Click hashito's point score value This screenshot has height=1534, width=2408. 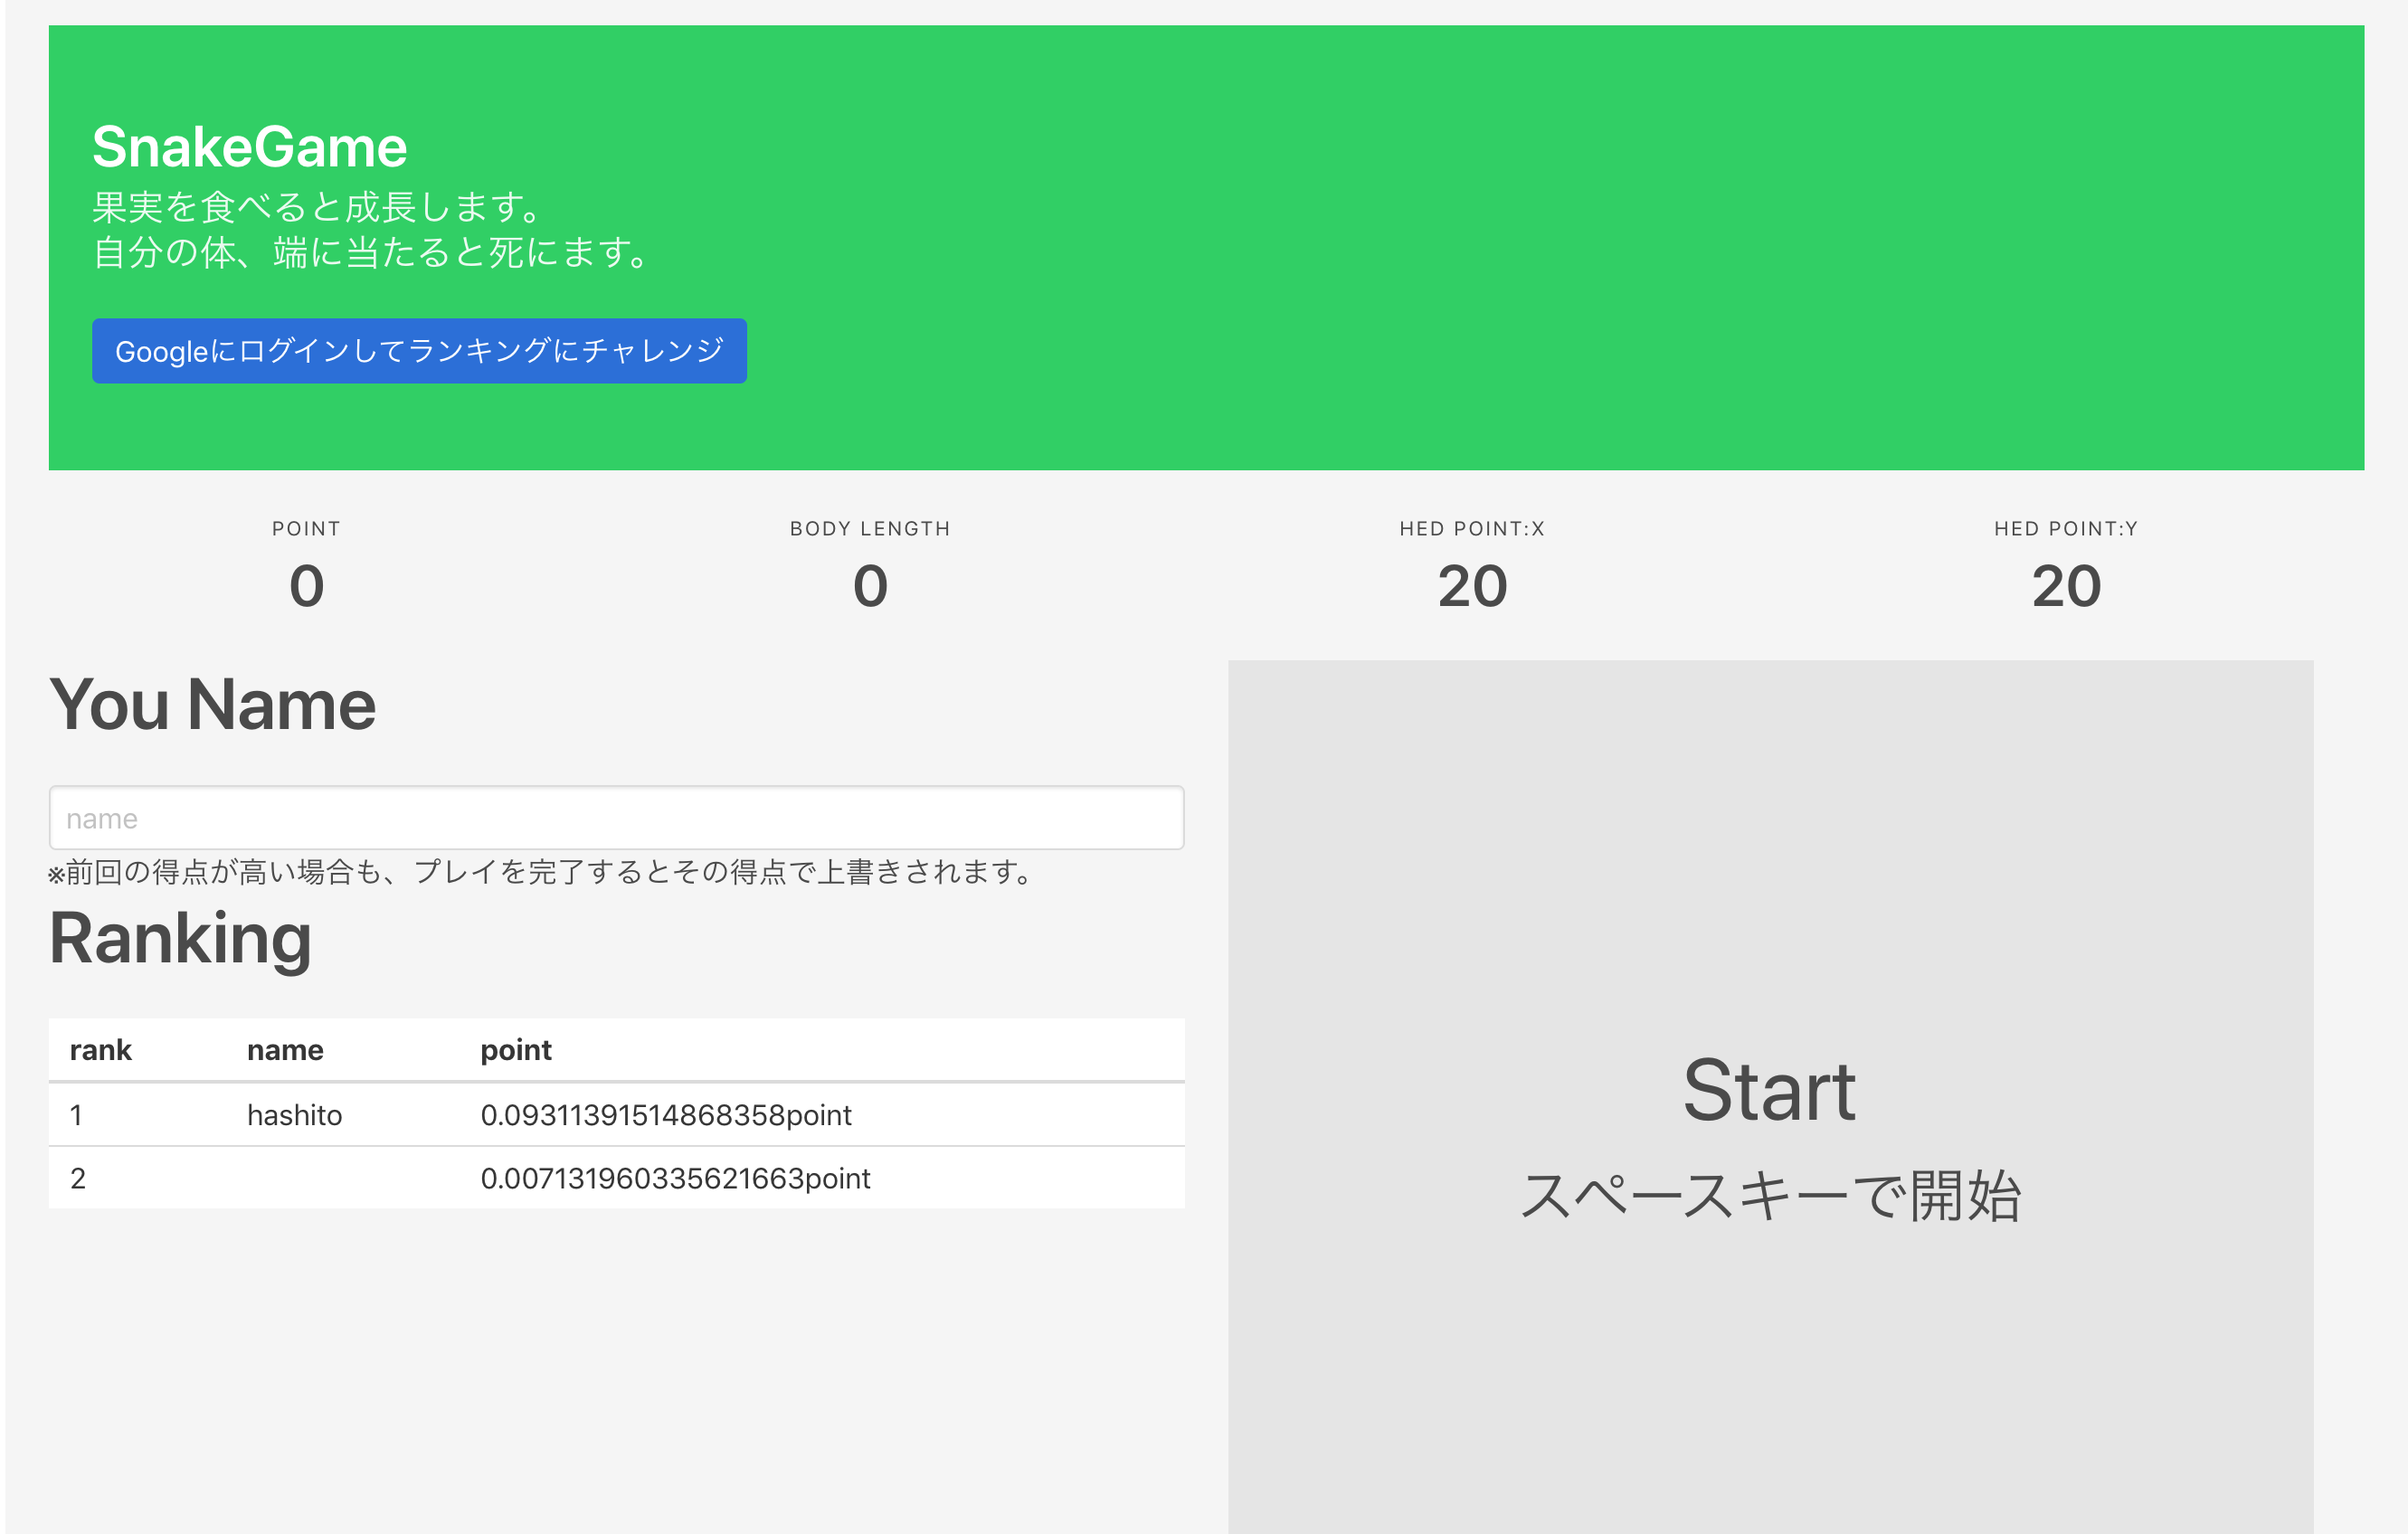click(x=666, y=1114)
